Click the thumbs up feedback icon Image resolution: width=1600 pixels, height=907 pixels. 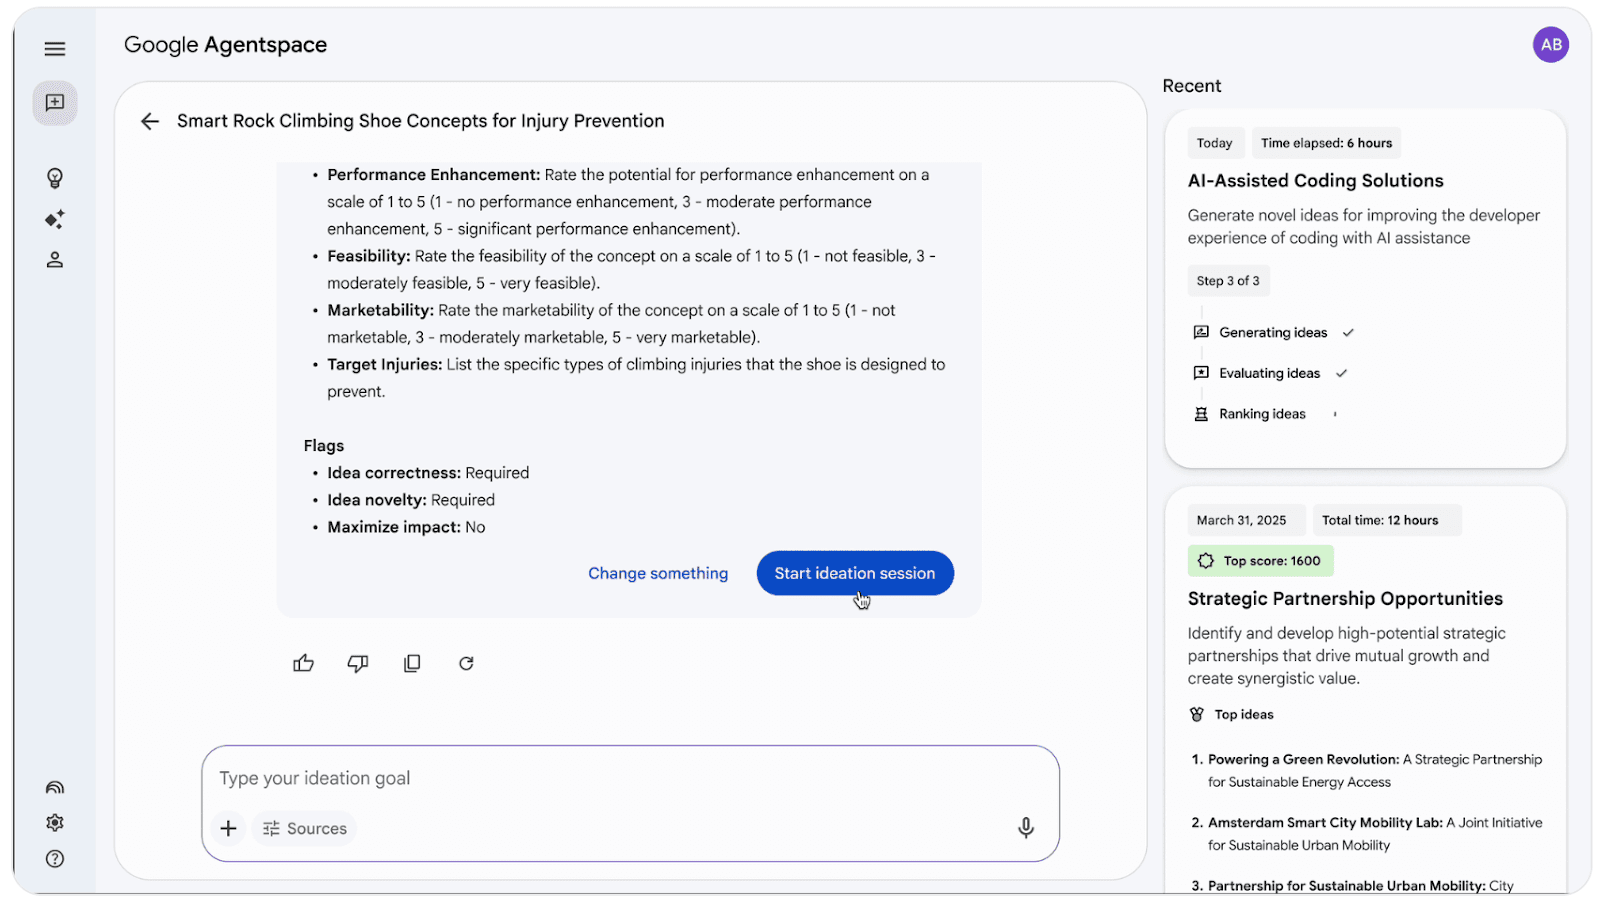pos(304,663)
